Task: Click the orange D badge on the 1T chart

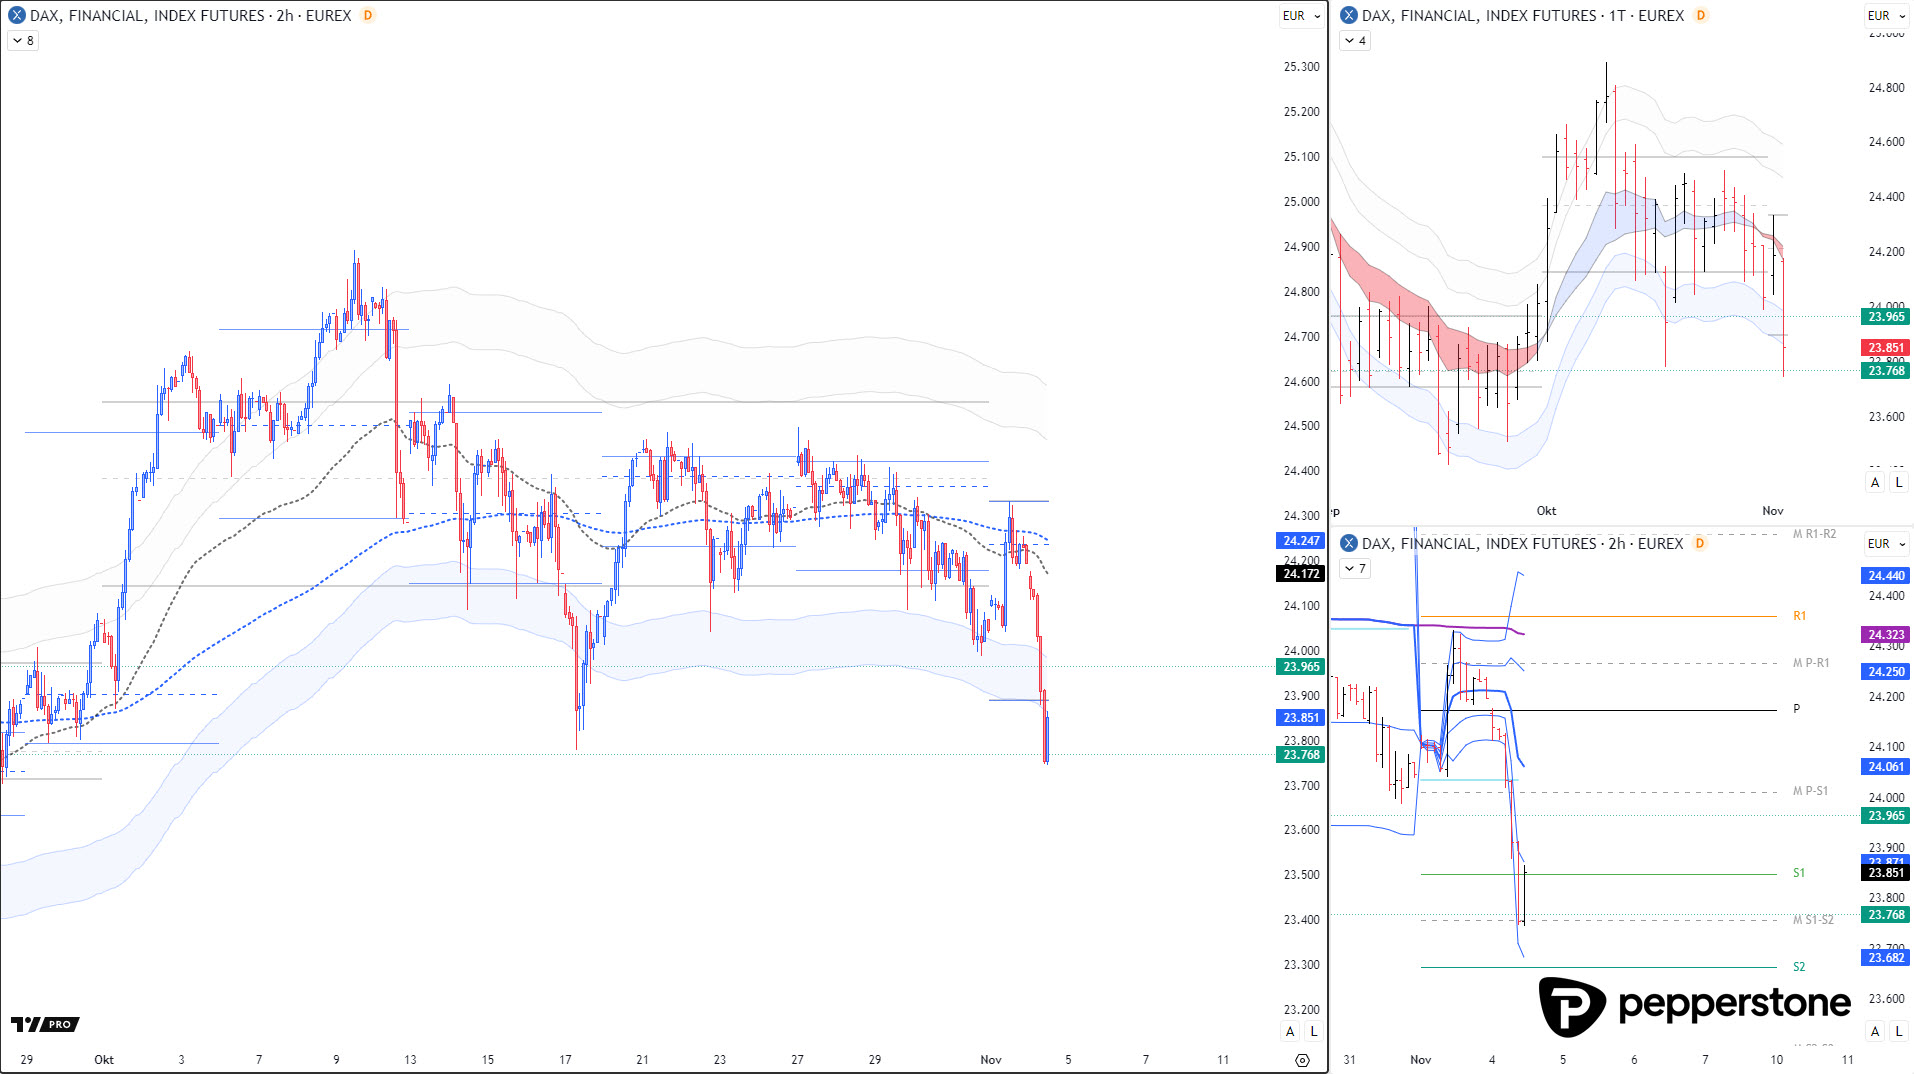Action: click(x=1701, y=16)
